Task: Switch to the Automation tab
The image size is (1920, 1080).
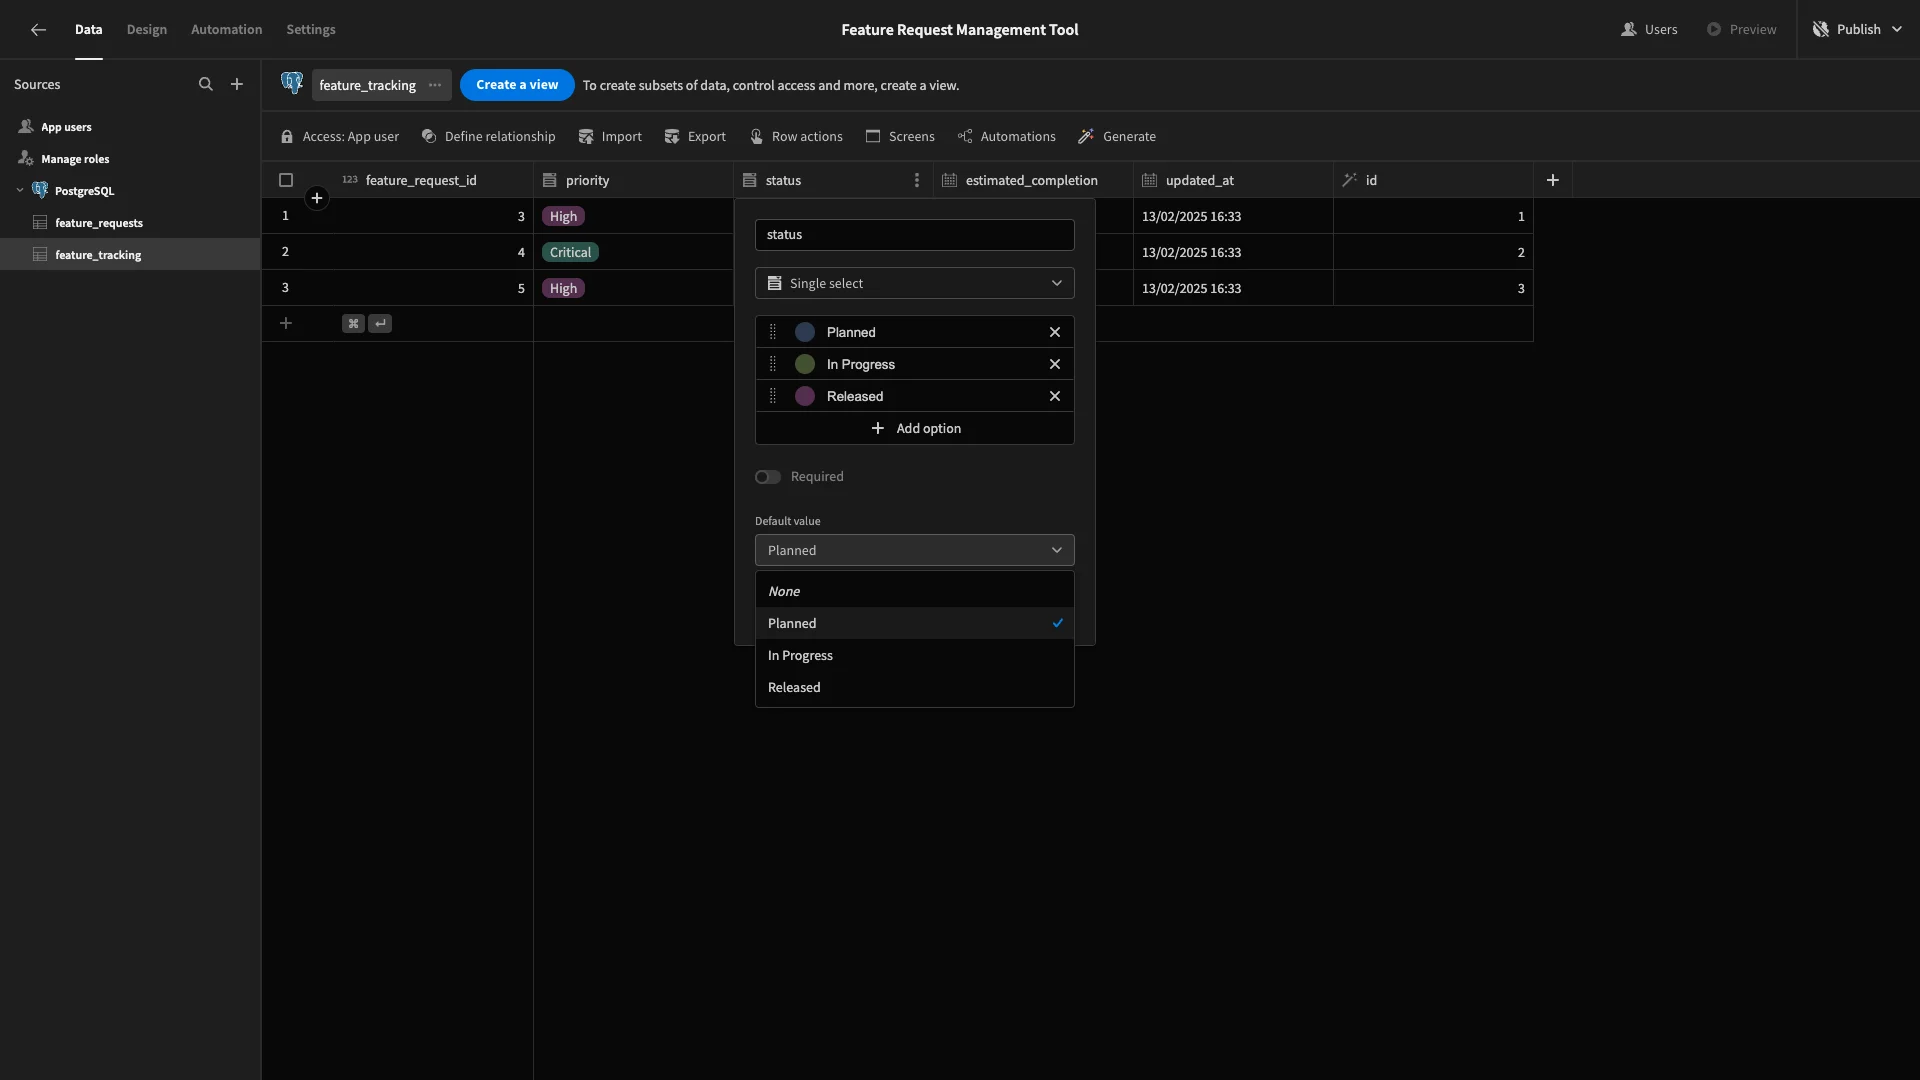Action: pos(226,30)
